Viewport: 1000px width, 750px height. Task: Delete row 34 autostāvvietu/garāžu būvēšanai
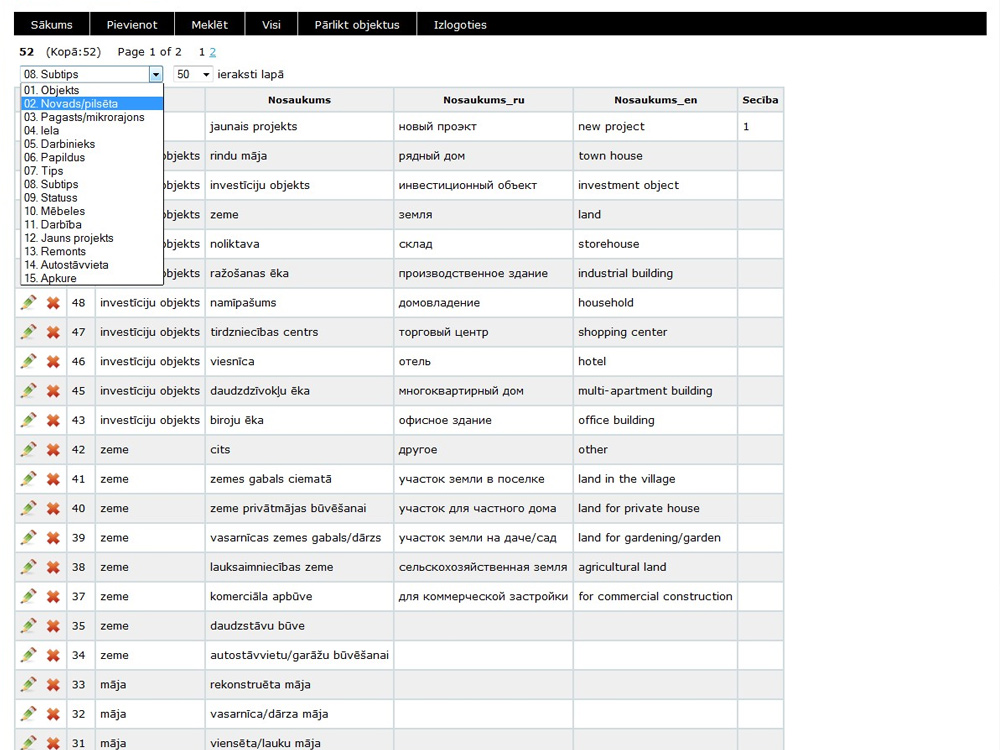point(53,655)
